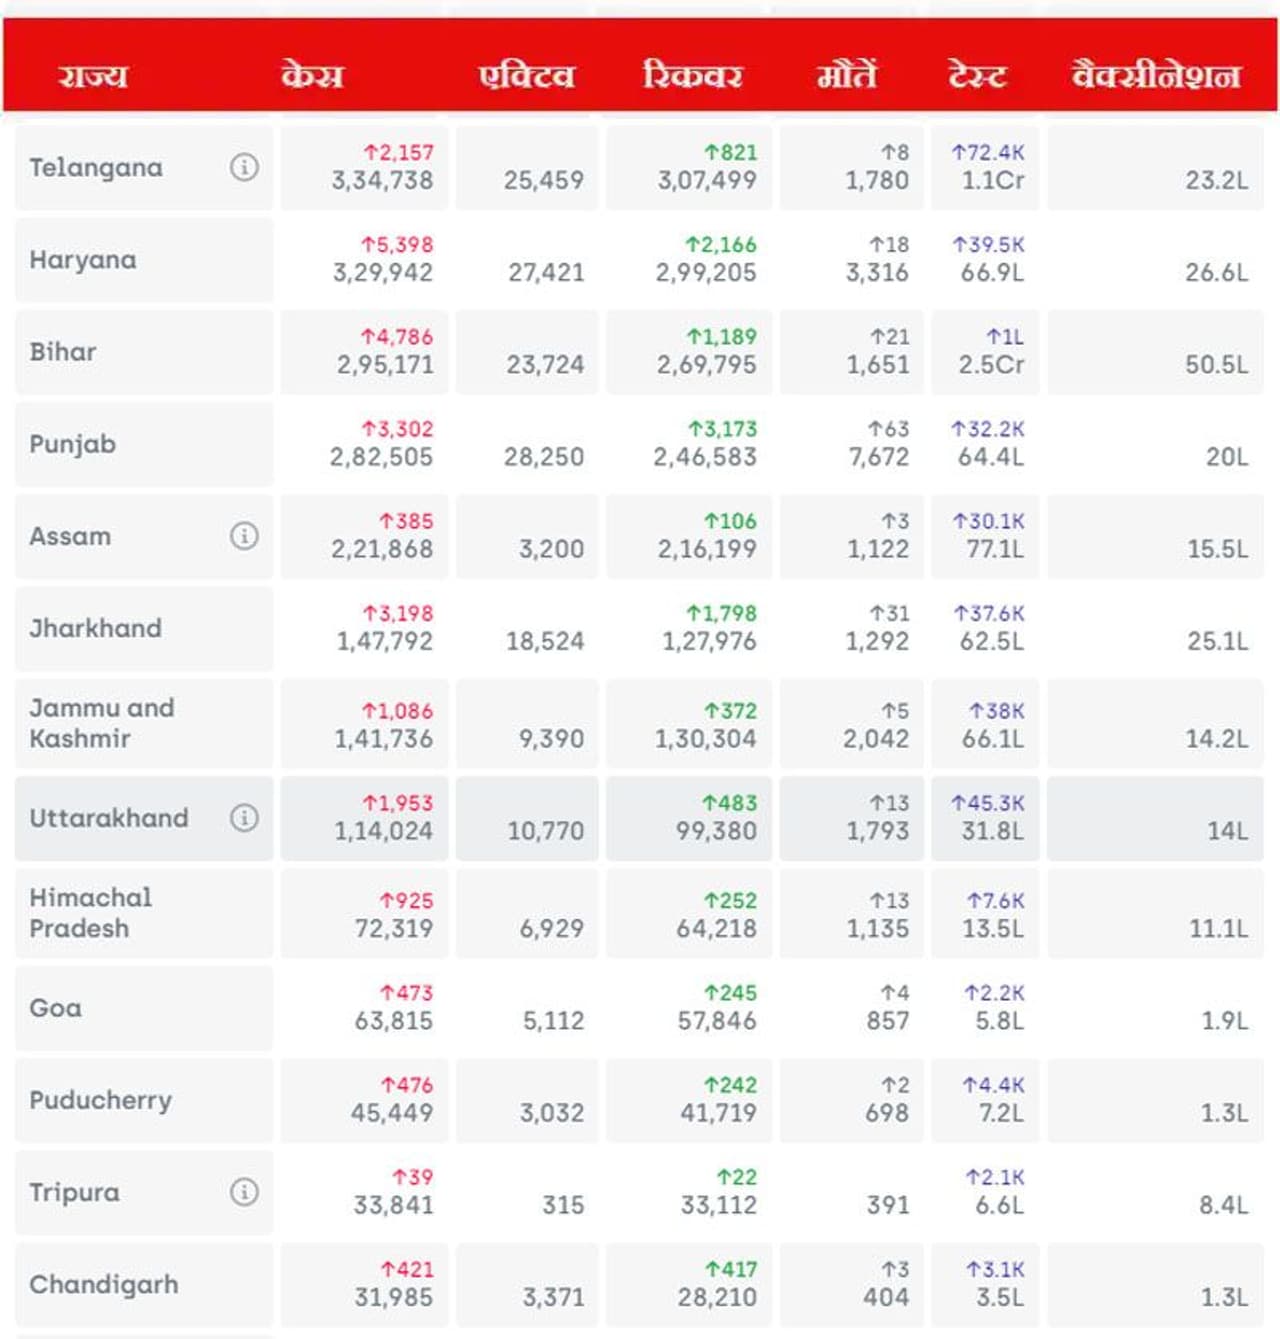Select the Himachal Pradesh state label
The width and height of the screenshot is (1280, 1339).
click(x=90, y=913)
